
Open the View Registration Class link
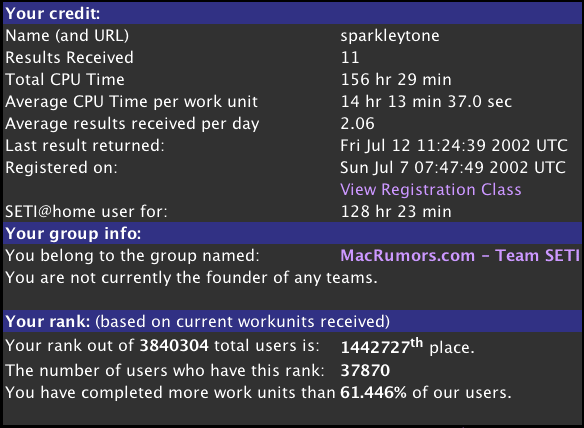pyautogui.click(x=431, y=190)
